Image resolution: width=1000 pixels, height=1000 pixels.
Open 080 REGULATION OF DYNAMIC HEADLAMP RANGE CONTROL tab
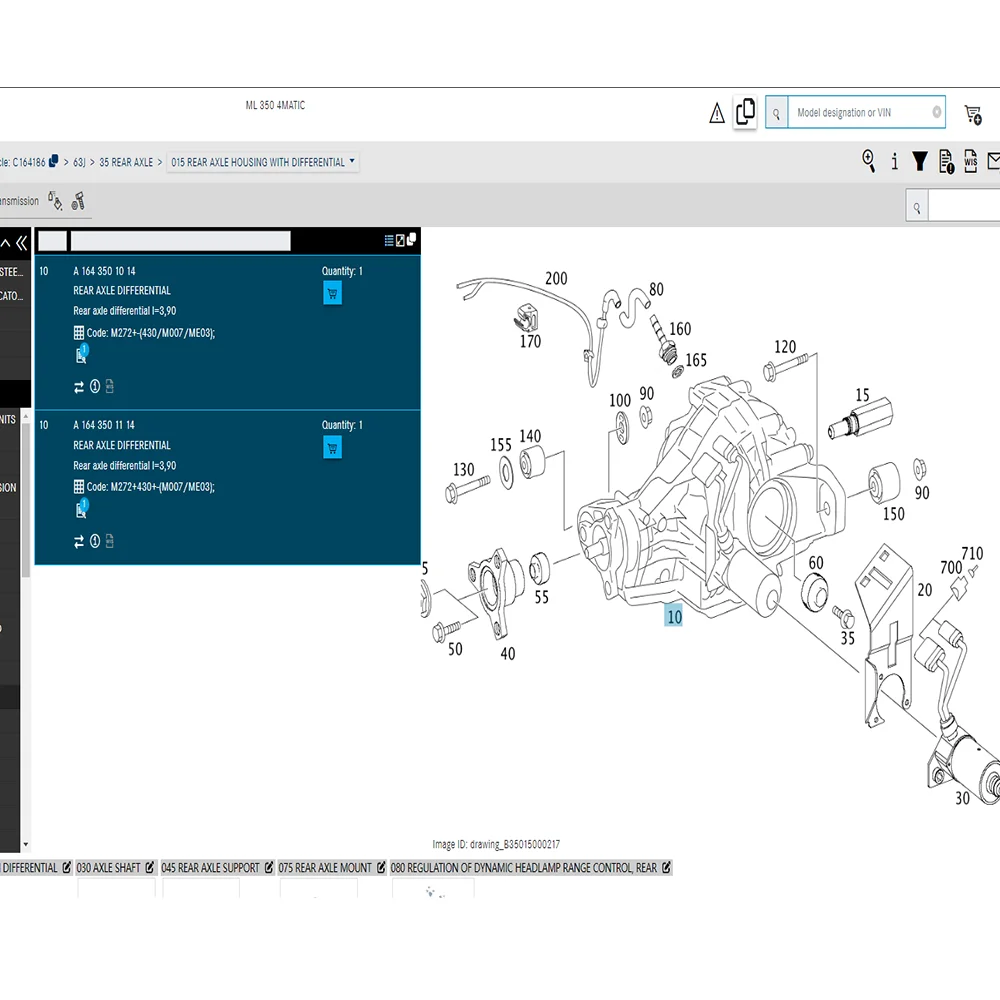coord(524,867)
